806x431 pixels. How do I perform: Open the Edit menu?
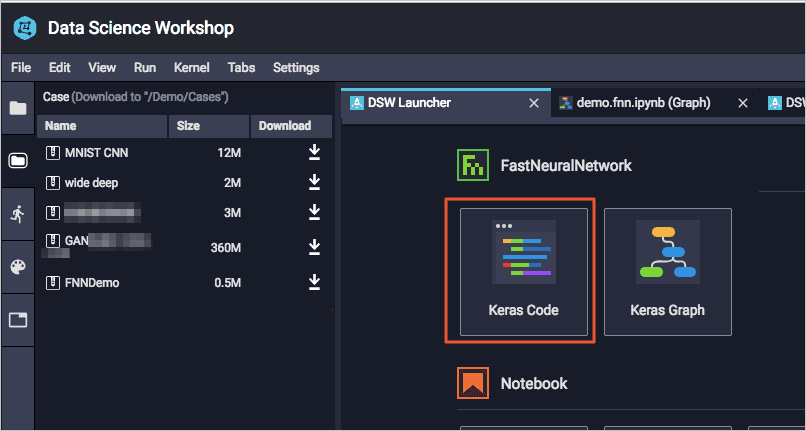60,67
